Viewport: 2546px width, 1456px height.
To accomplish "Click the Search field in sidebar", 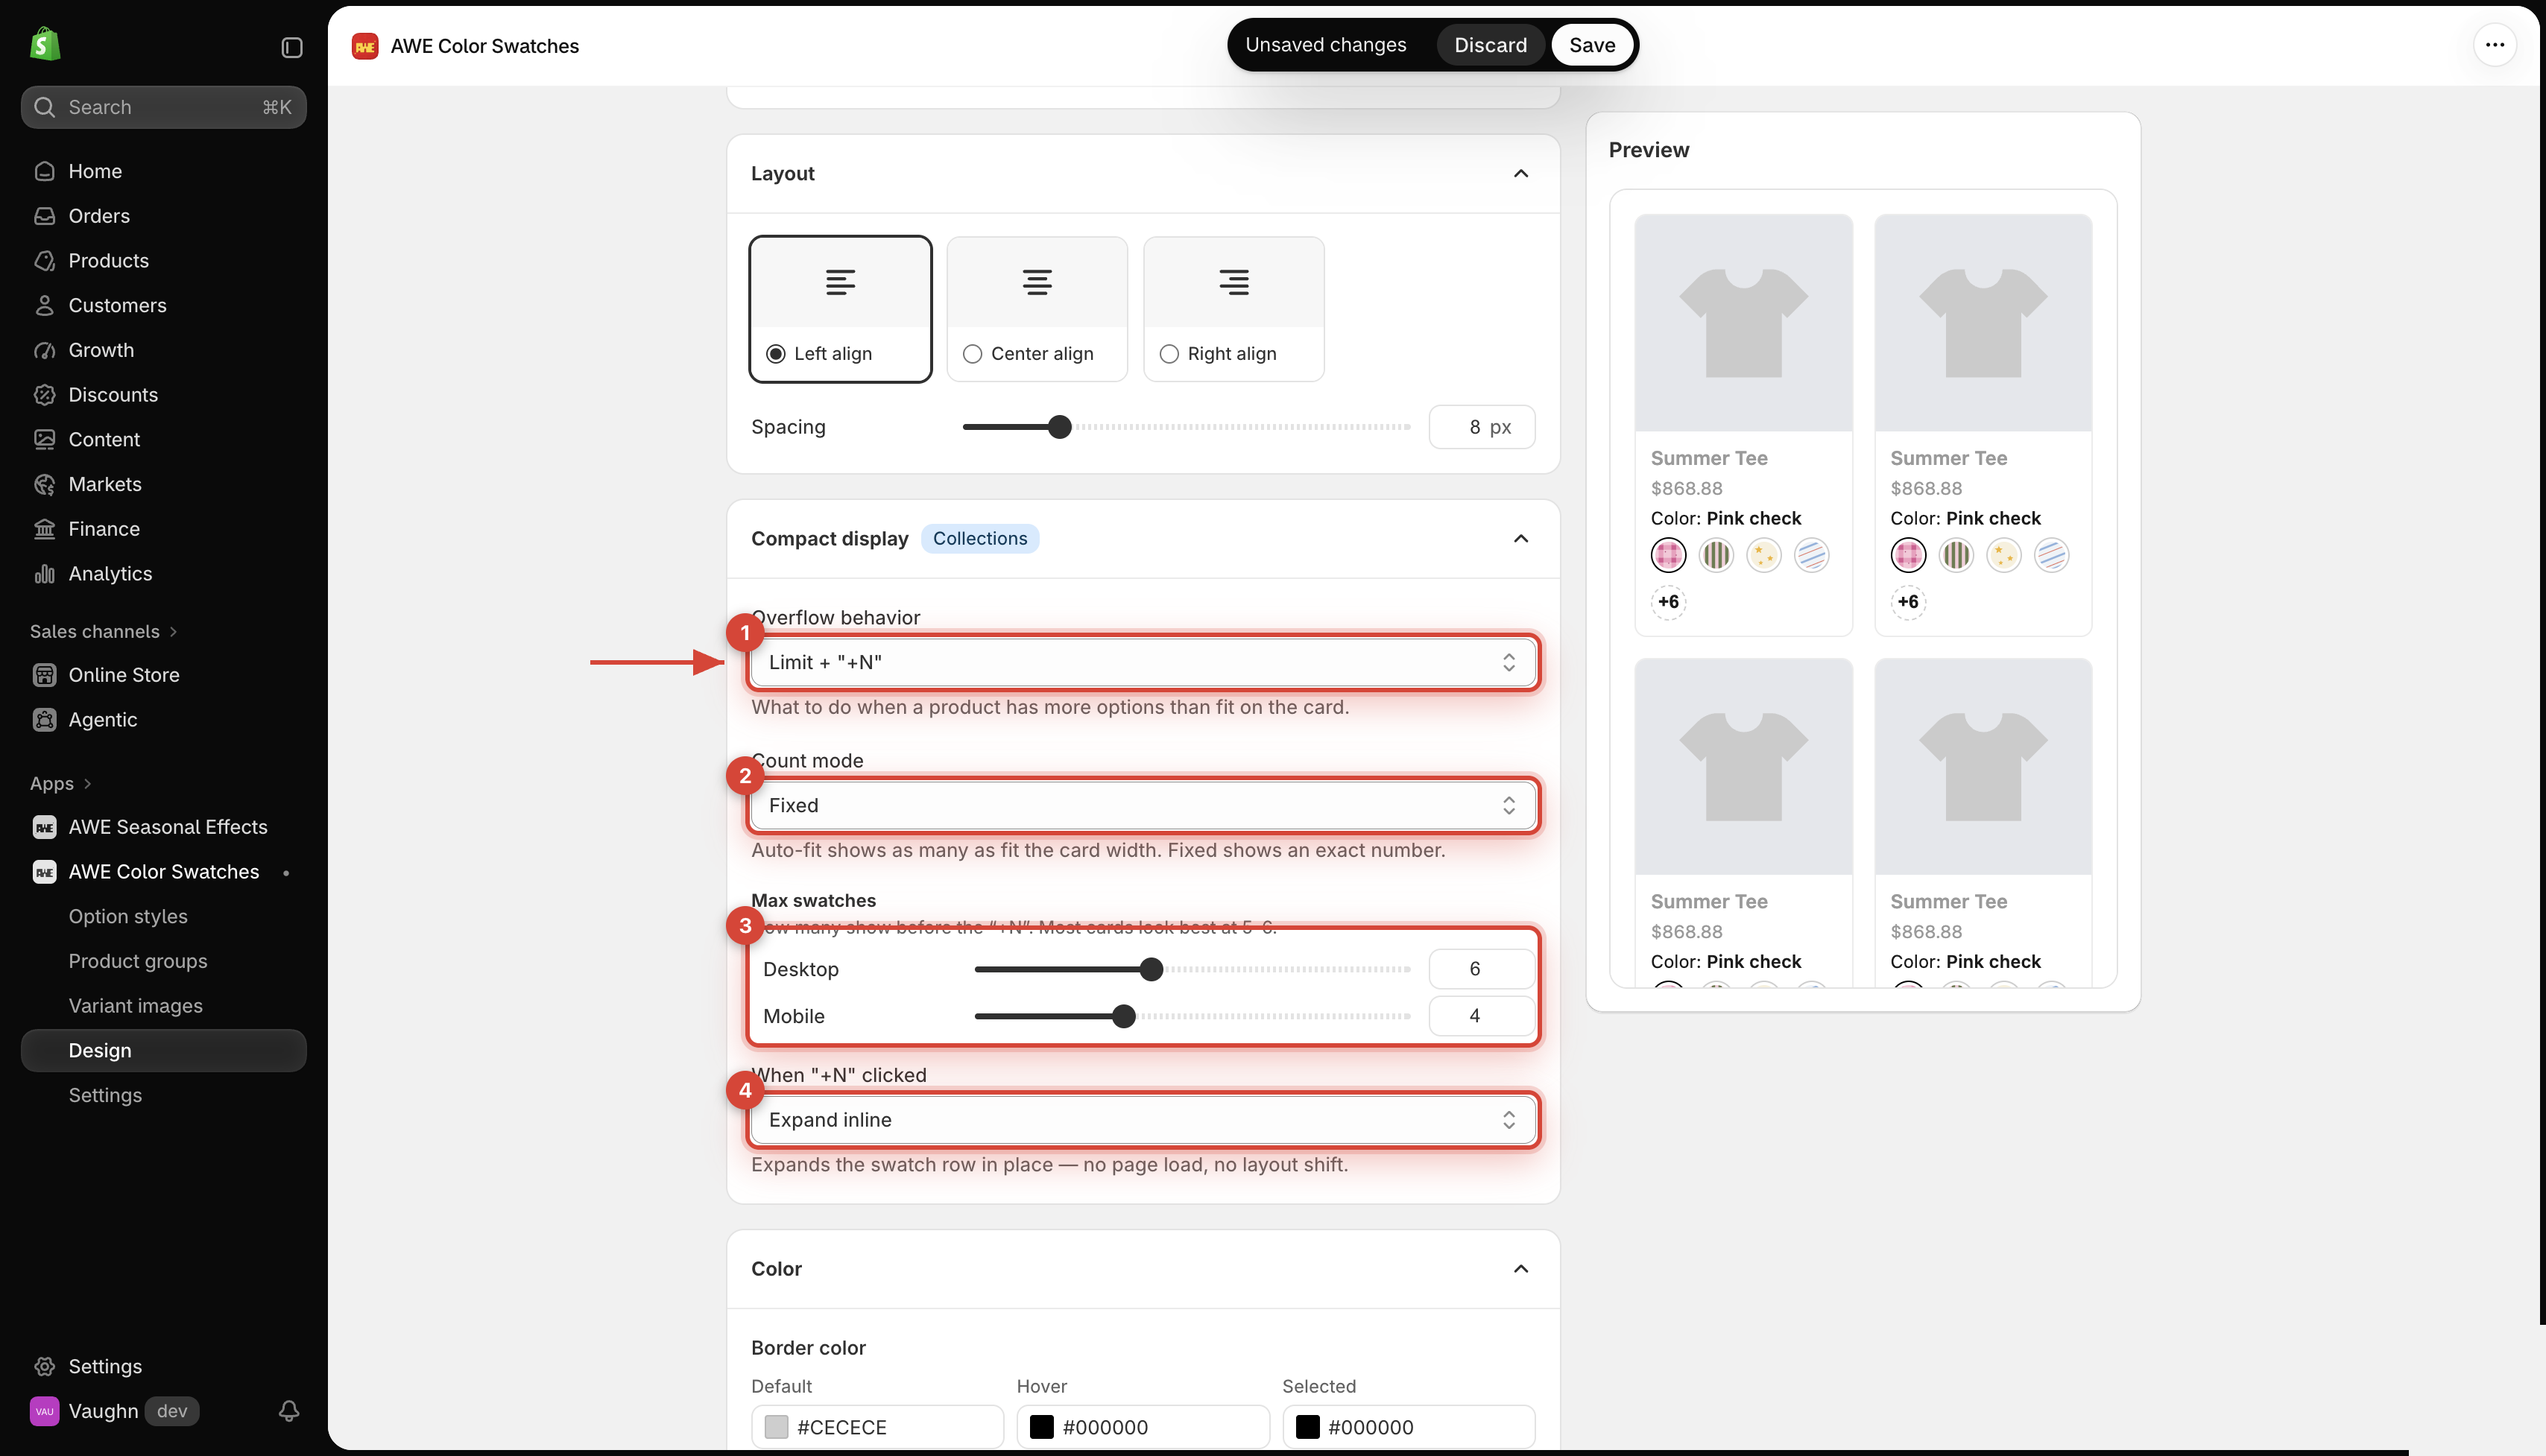I will pos(164,107).
